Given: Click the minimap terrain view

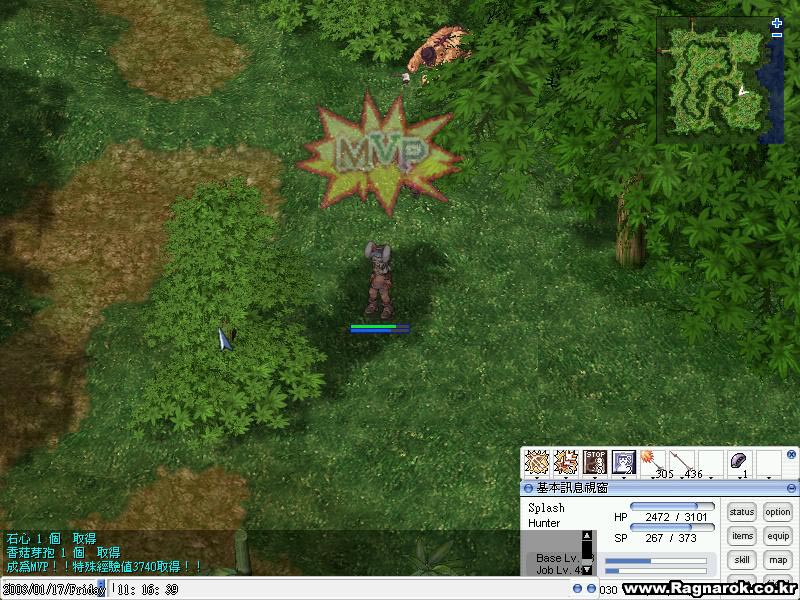Looking at the screenshot, I should coord(720,80).
